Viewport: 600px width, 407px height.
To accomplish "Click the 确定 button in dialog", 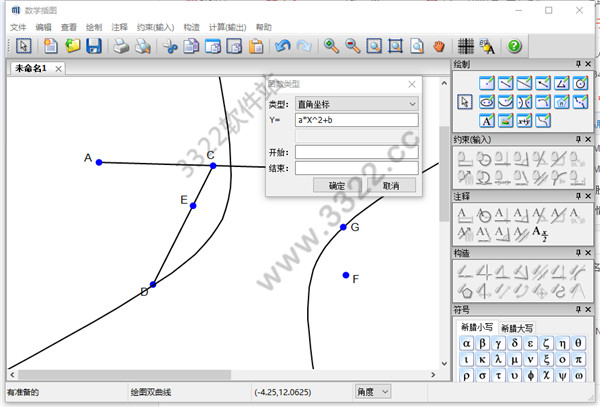I will [337, 186].
